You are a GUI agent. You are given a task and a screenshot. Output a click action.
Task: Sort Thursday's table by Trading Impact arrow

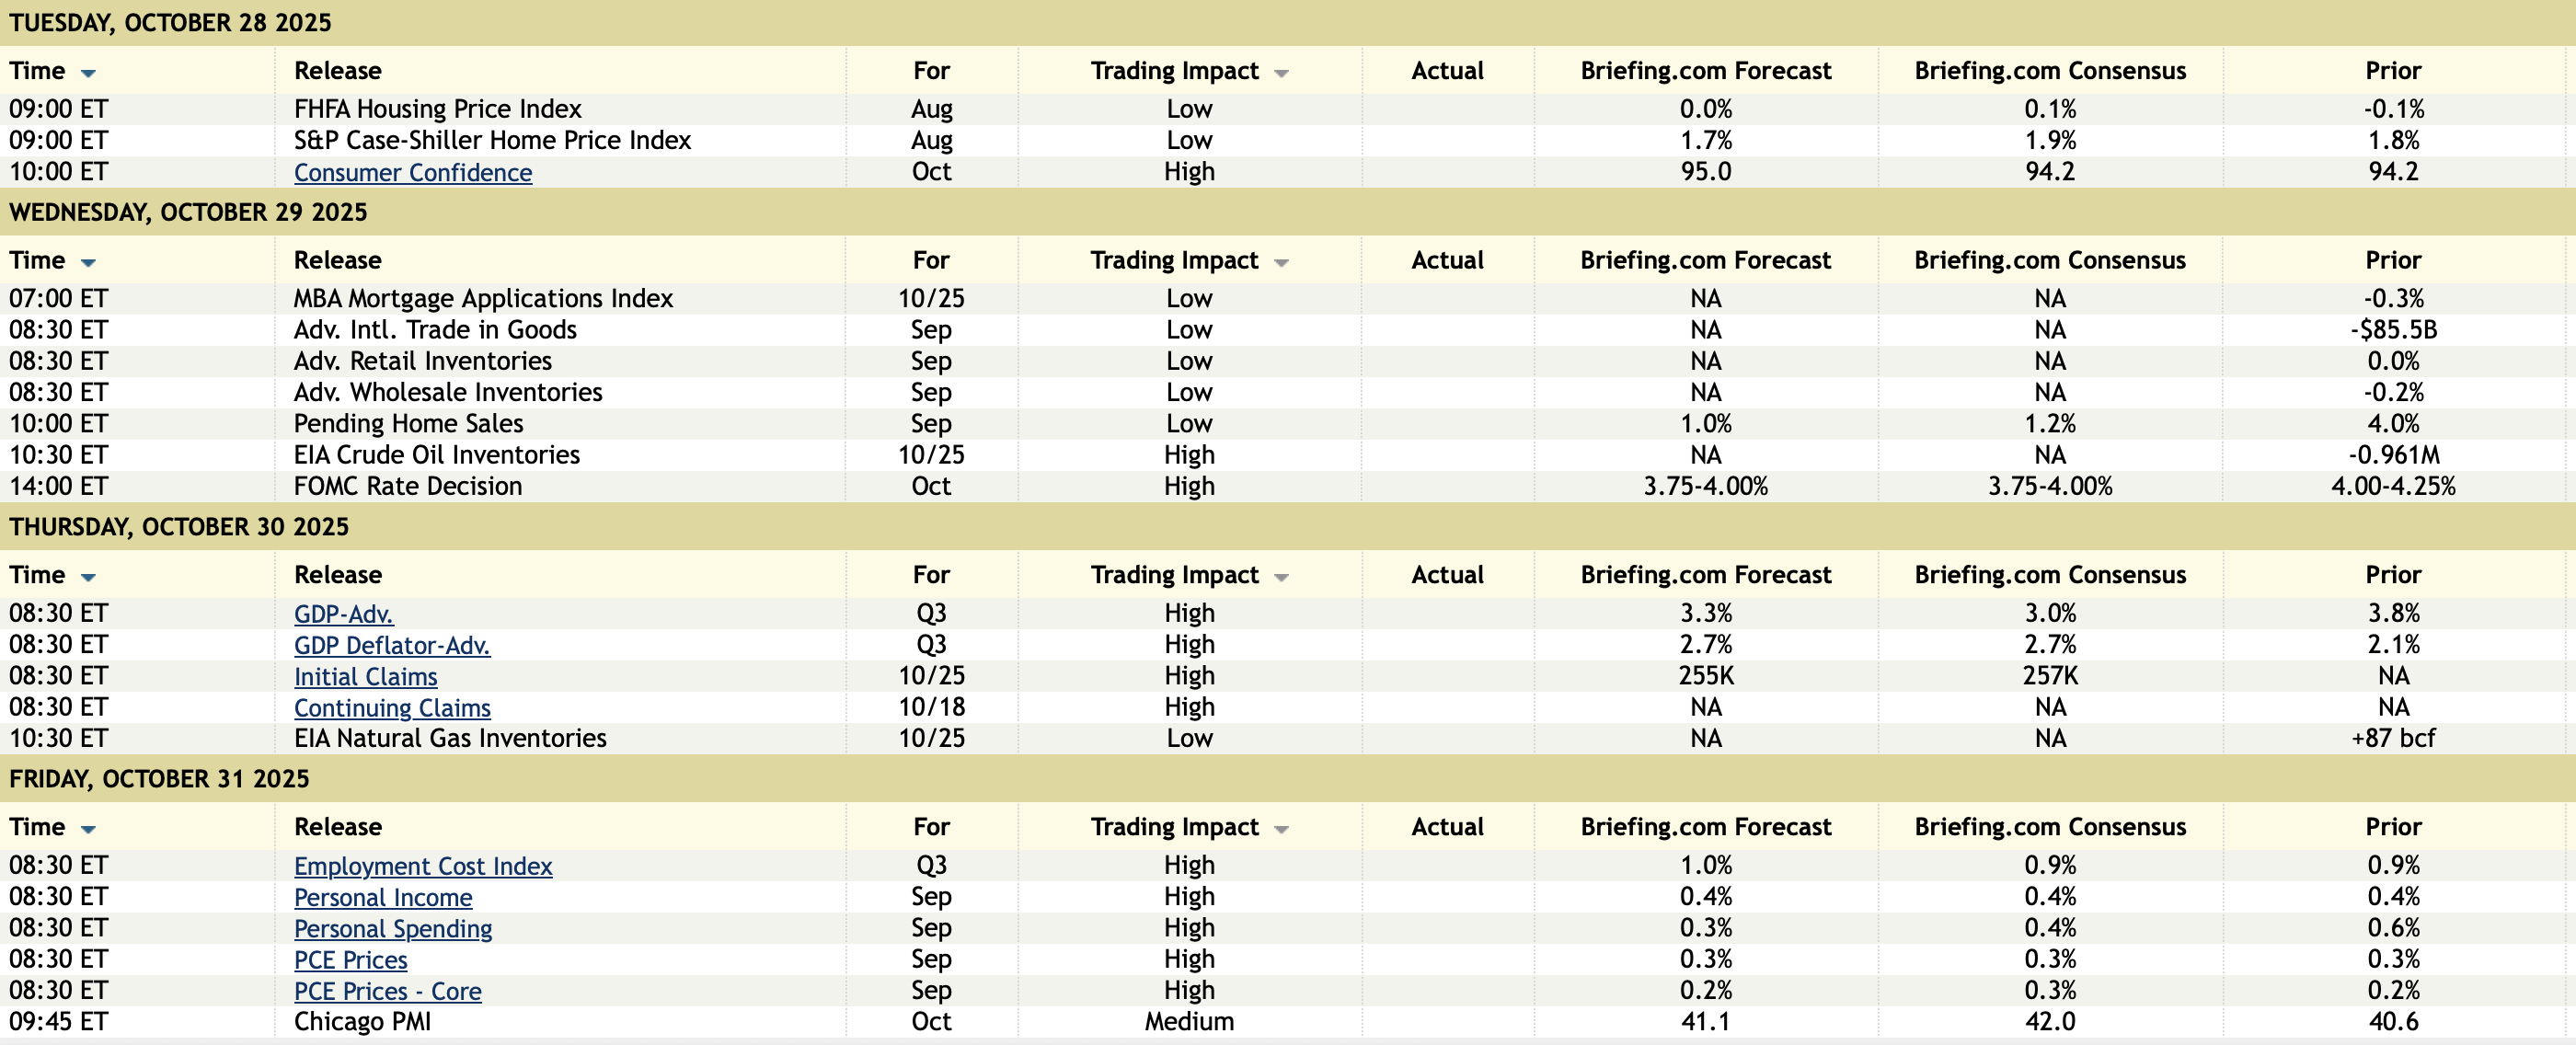1281,577
